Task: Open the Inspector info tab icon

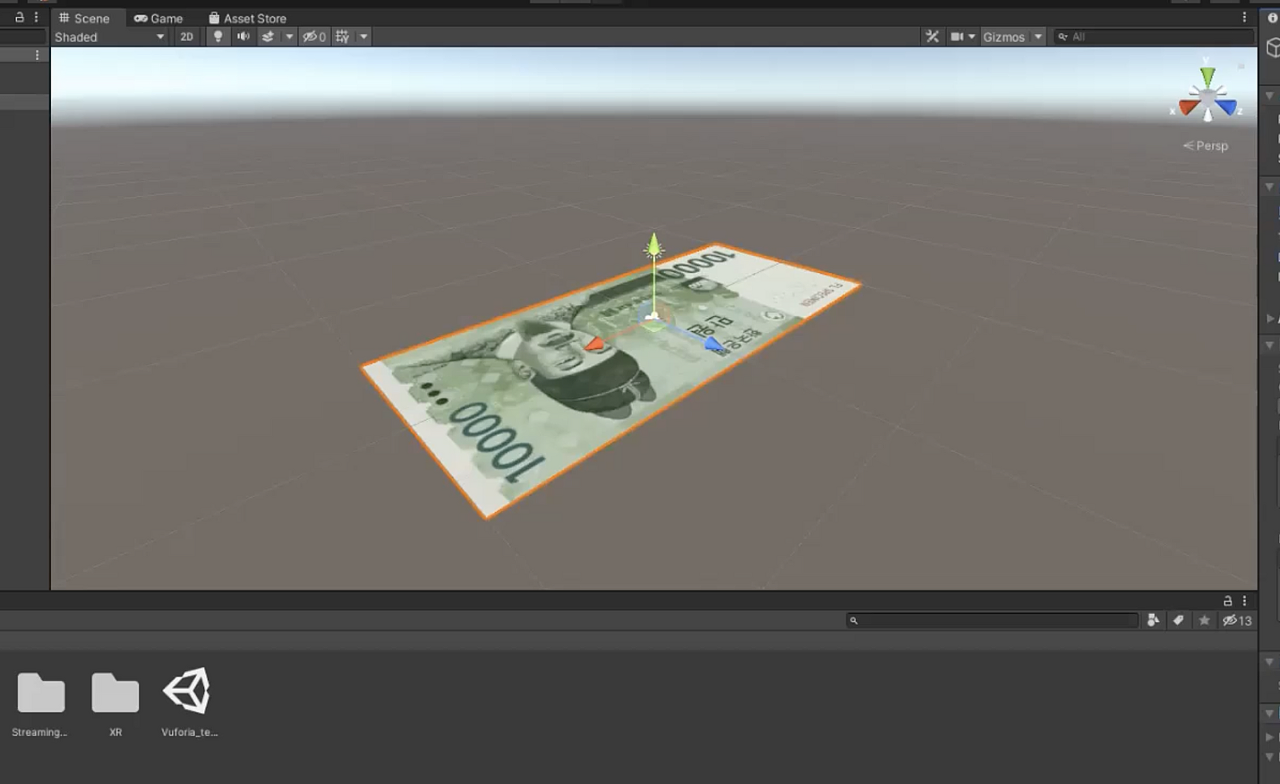Action: point(1273,18)
